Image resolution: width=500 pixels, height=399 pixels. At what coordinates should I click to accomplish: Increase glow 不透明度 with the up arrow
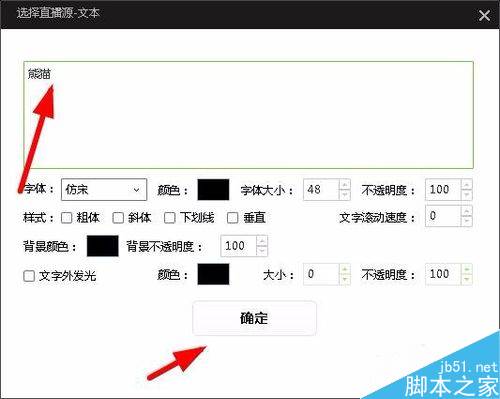pyautogui.click(x=467, y=269)
